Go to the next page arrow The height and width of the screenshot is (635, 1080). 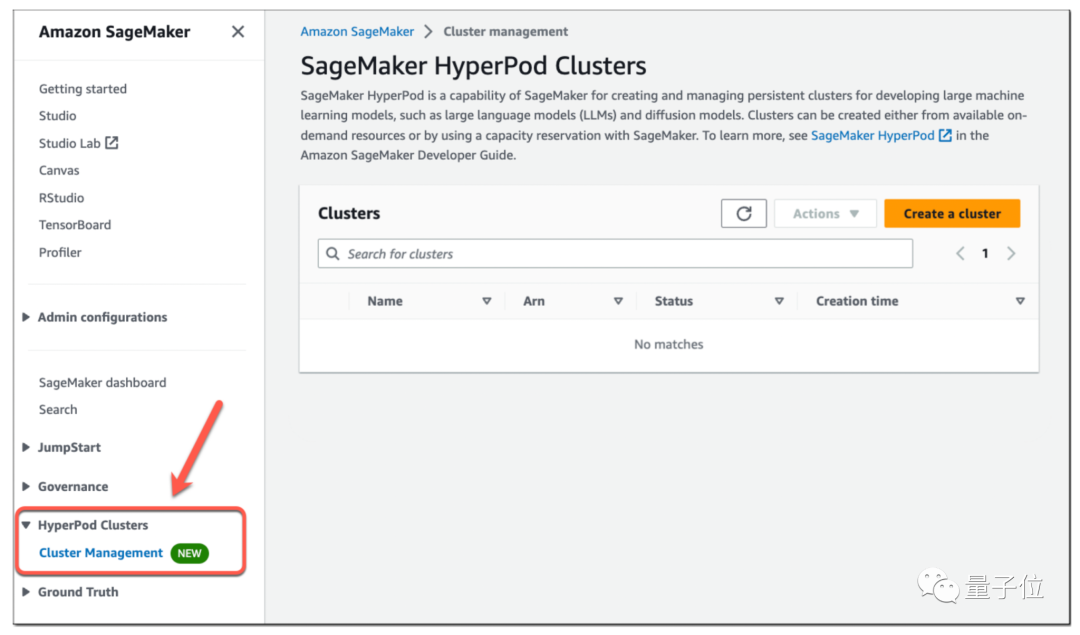(x=1011, y=254)
